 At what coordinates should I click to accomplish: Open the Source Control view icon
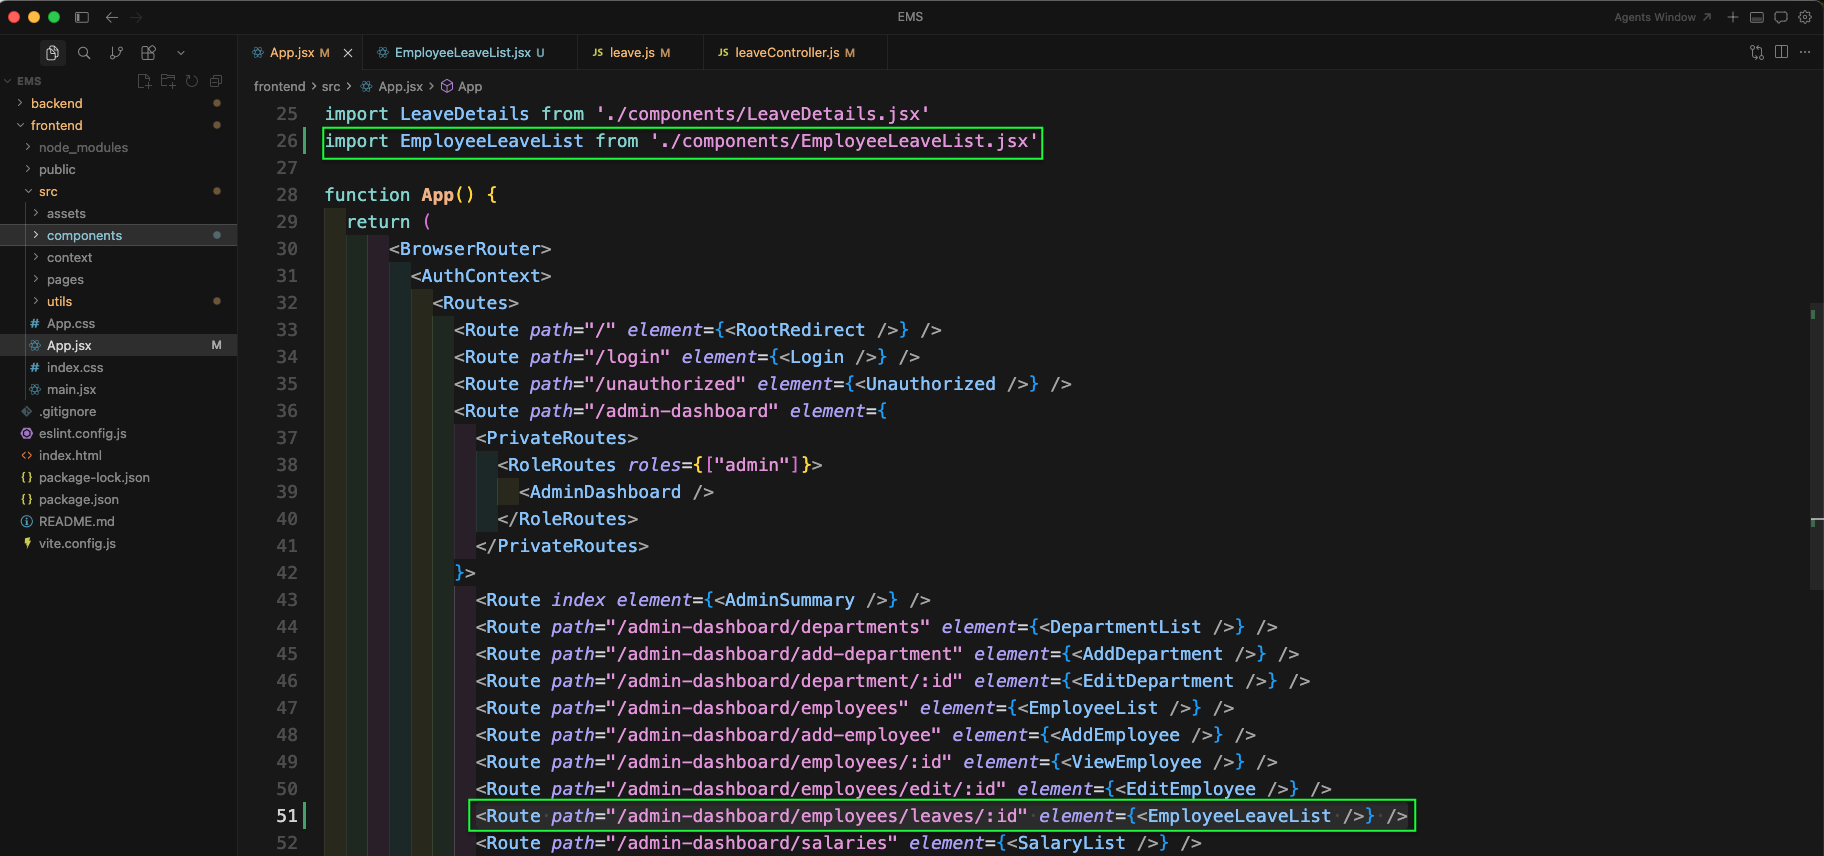(x=116, y=53)
